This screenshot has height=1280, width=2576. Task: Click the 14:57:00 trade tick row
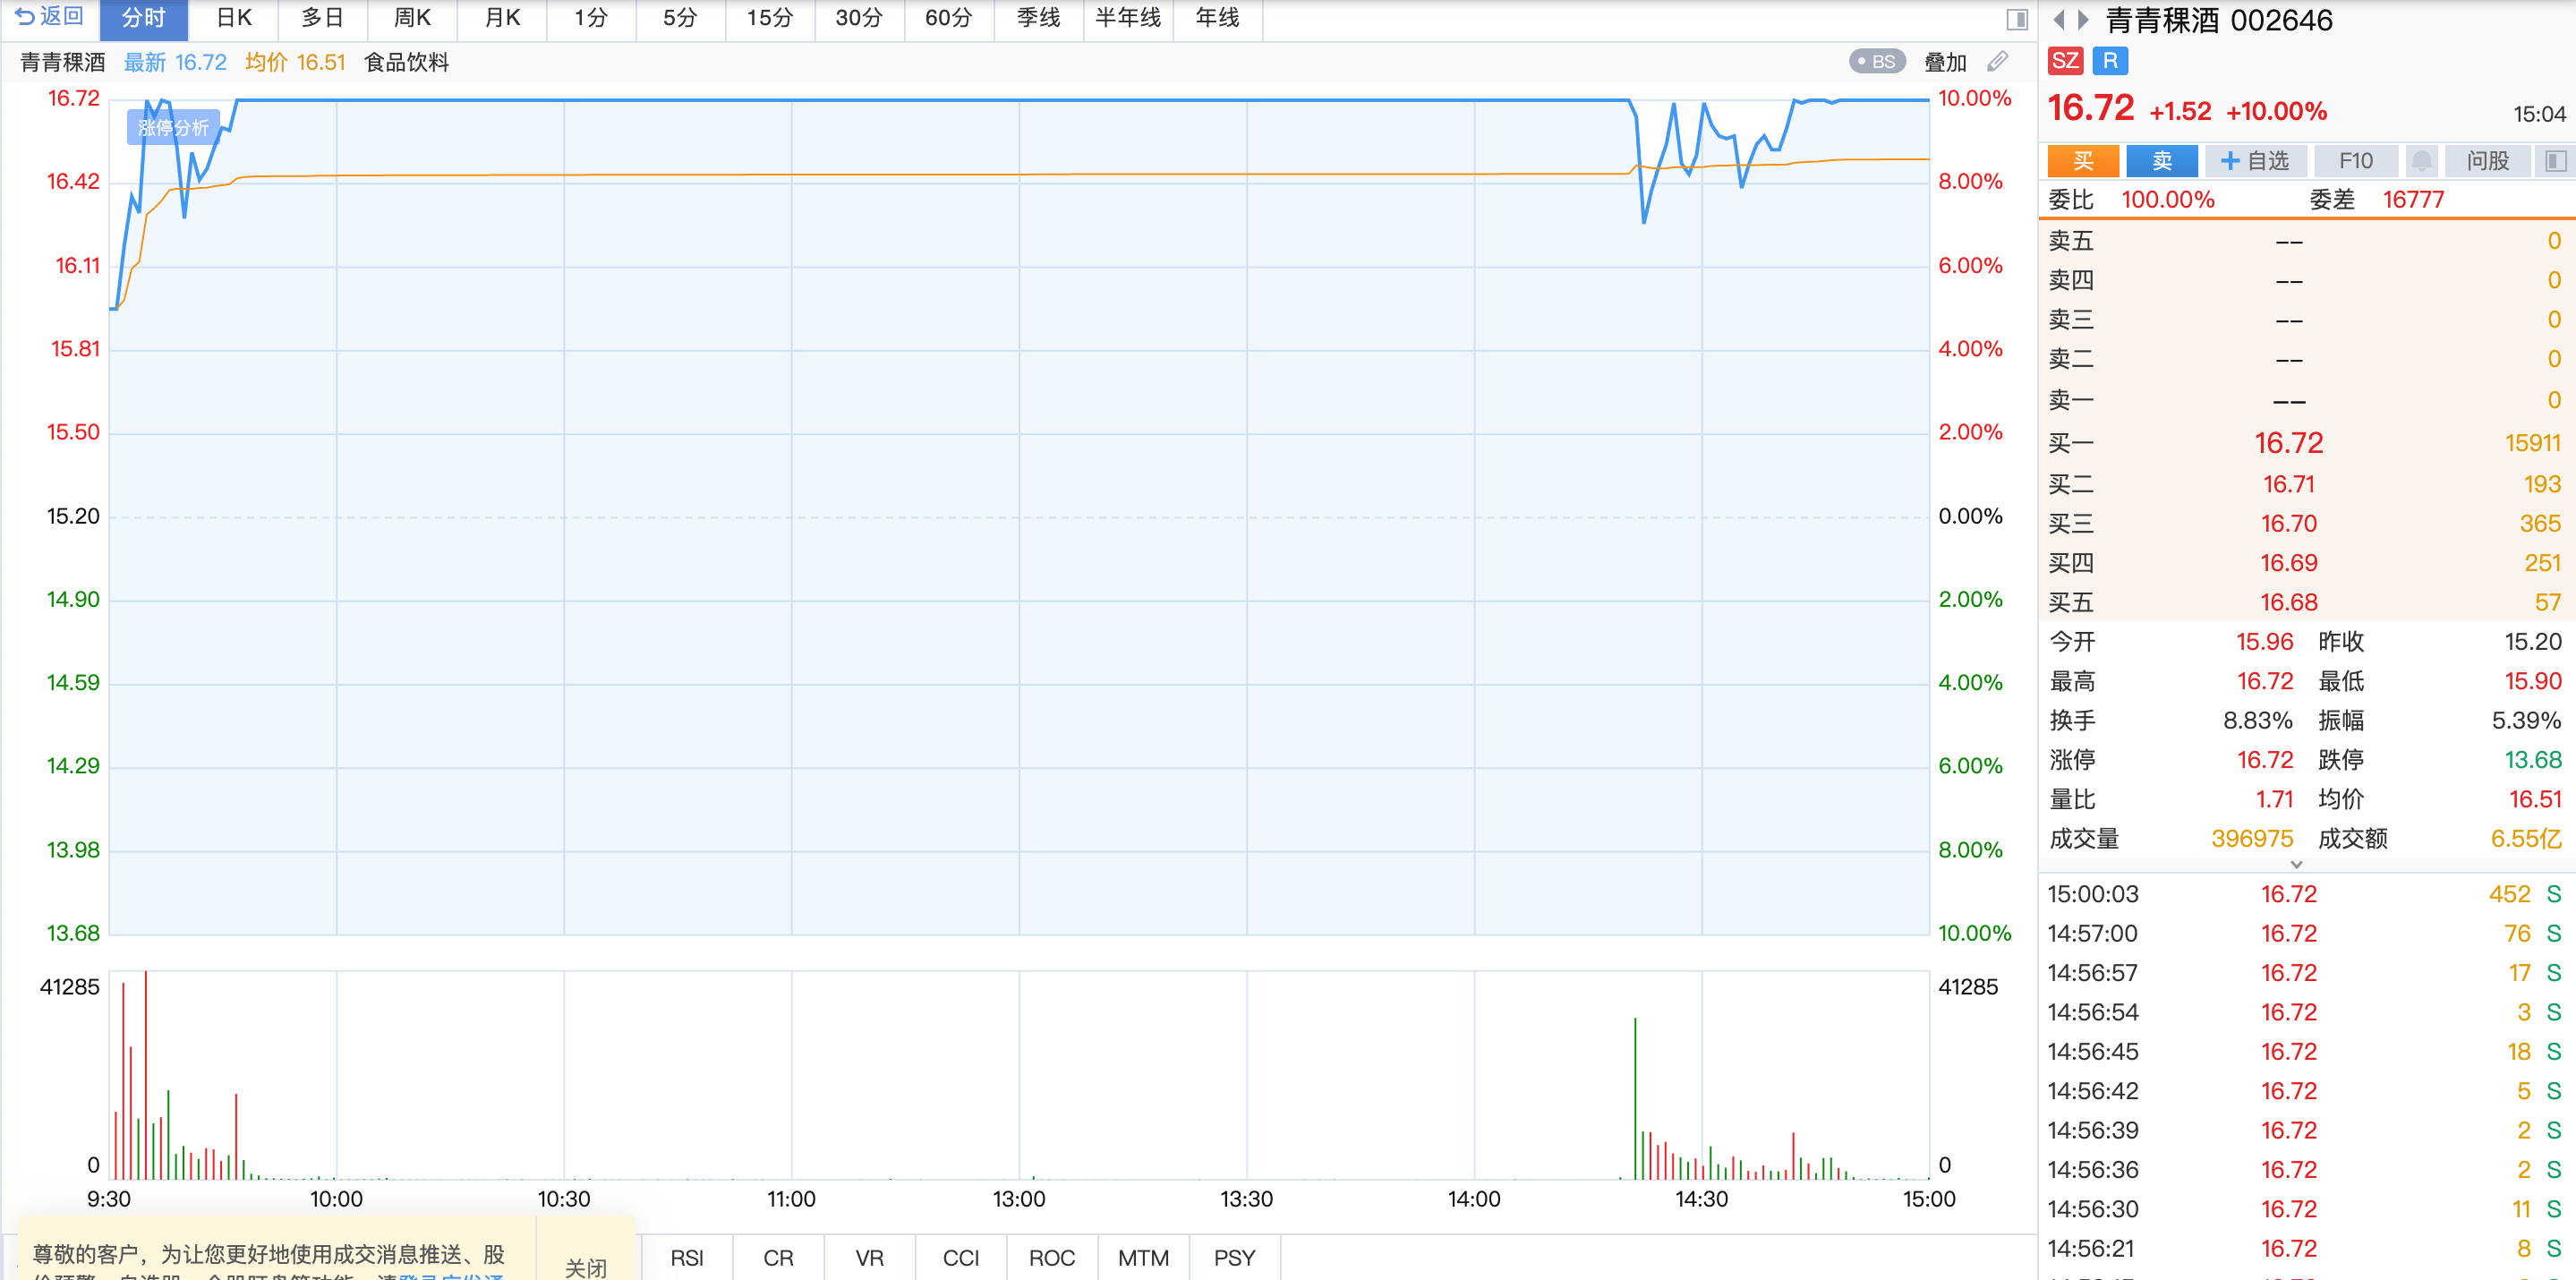[2306, 933]
